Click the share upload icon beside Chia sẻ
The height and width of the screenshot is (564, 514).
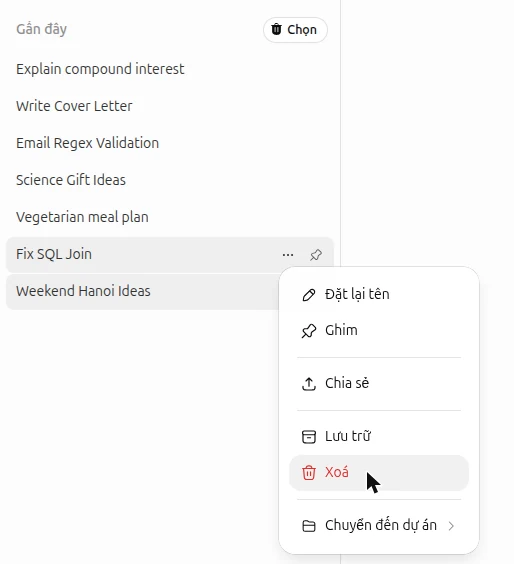pos(309,383)
